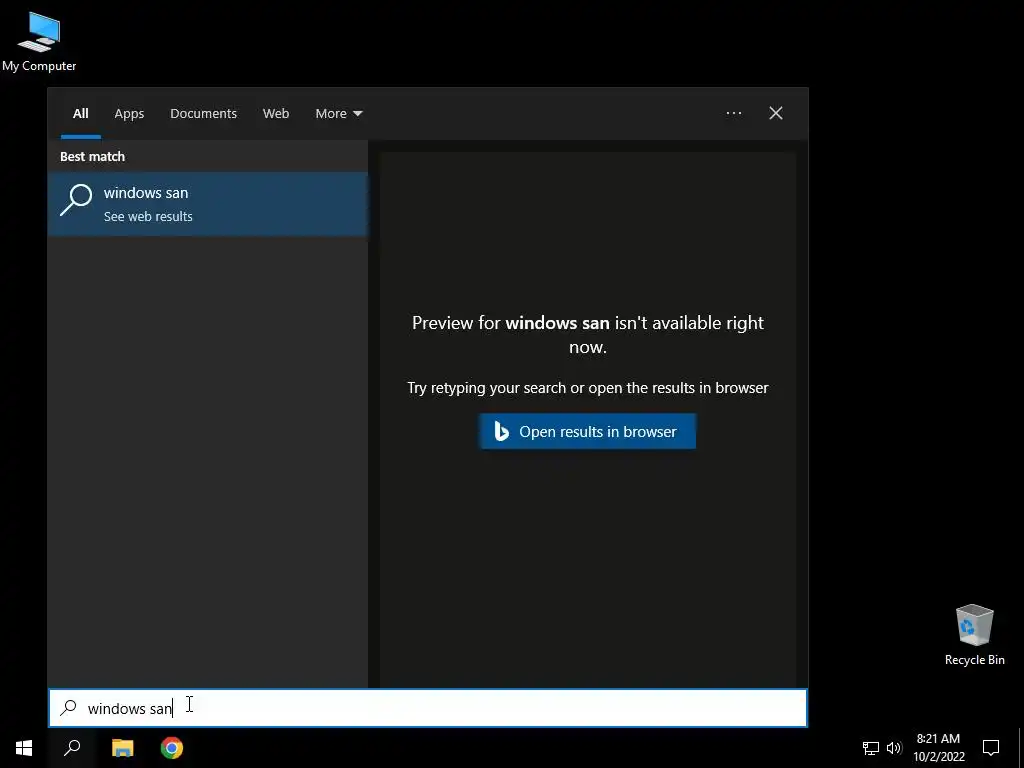Click the three-dot options in search panel
Viewport: 1024px width, 768px height.
click(x=734, y=113)
